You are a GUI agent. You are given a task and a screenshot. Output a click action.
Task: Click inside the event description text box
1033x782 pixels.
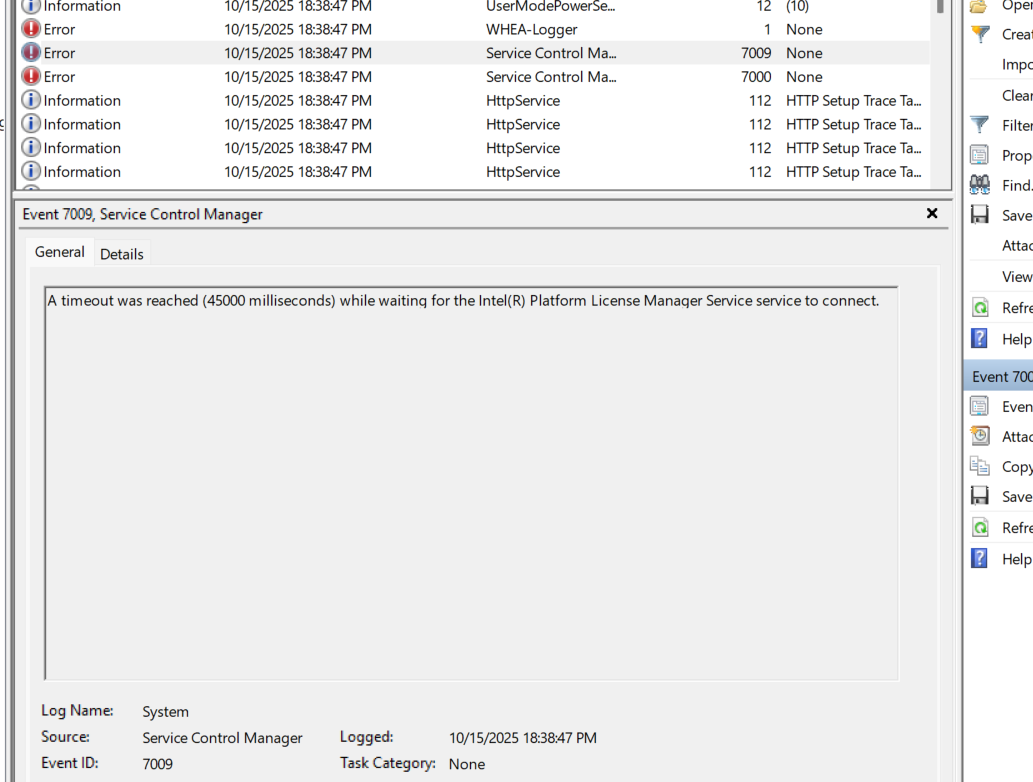471,480
